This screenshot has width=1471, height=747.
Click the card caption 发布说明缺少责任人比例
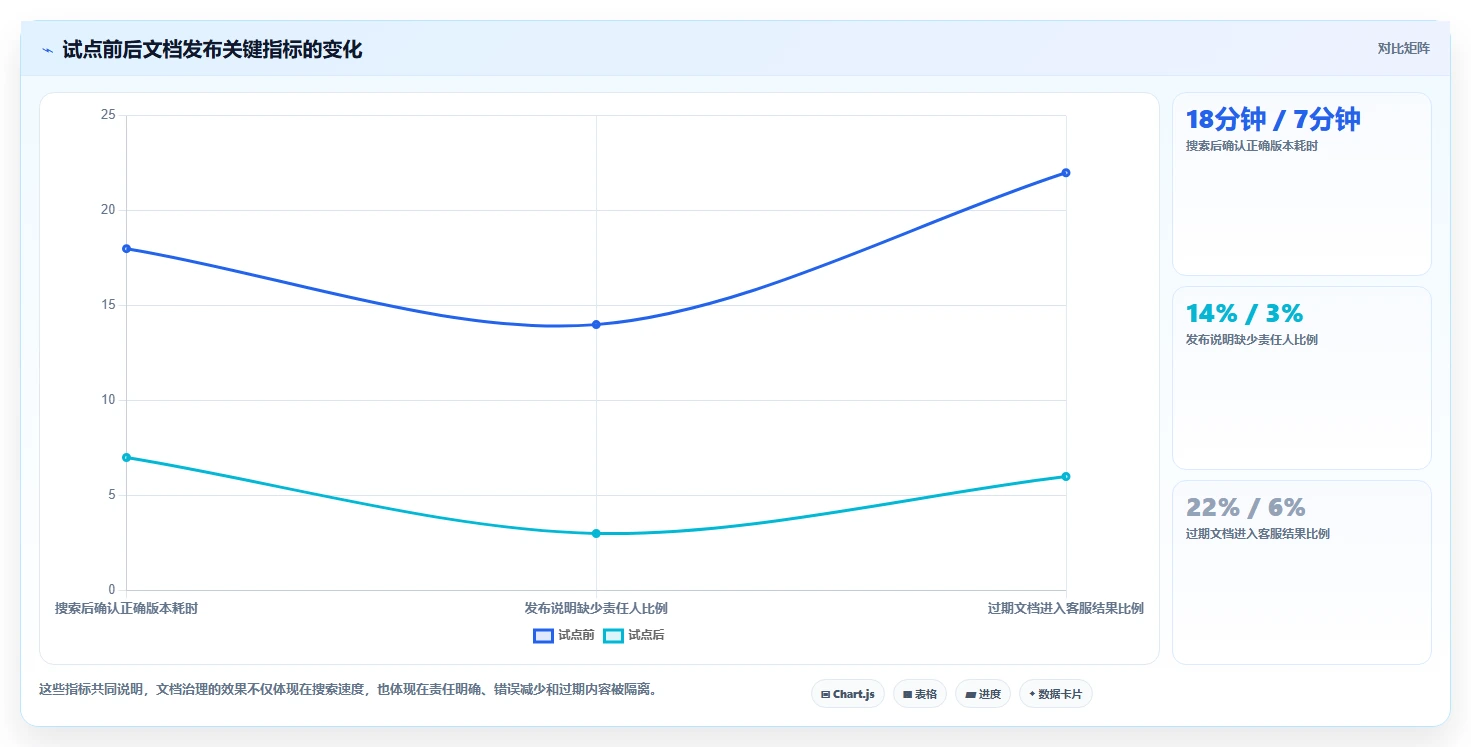pos(1252,340)
